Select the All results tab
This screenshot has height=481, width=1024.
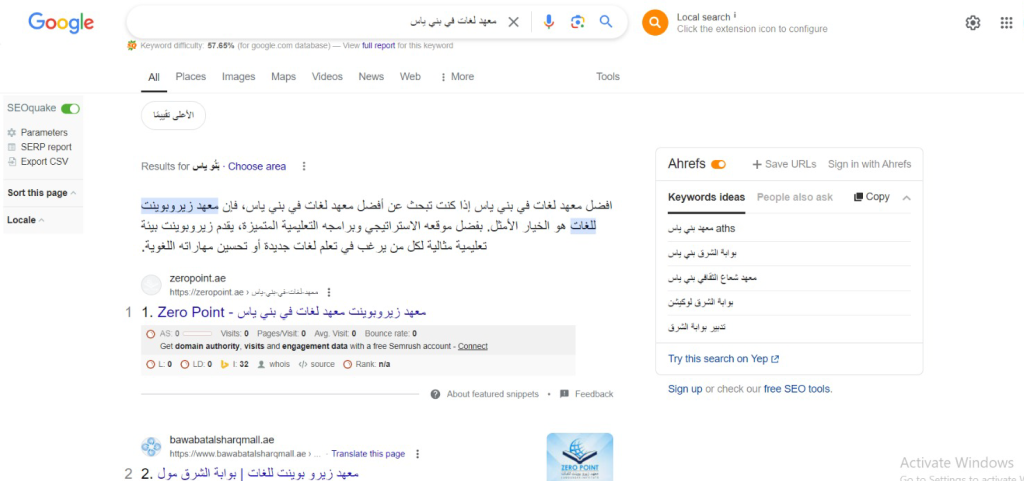click(153, 77)
